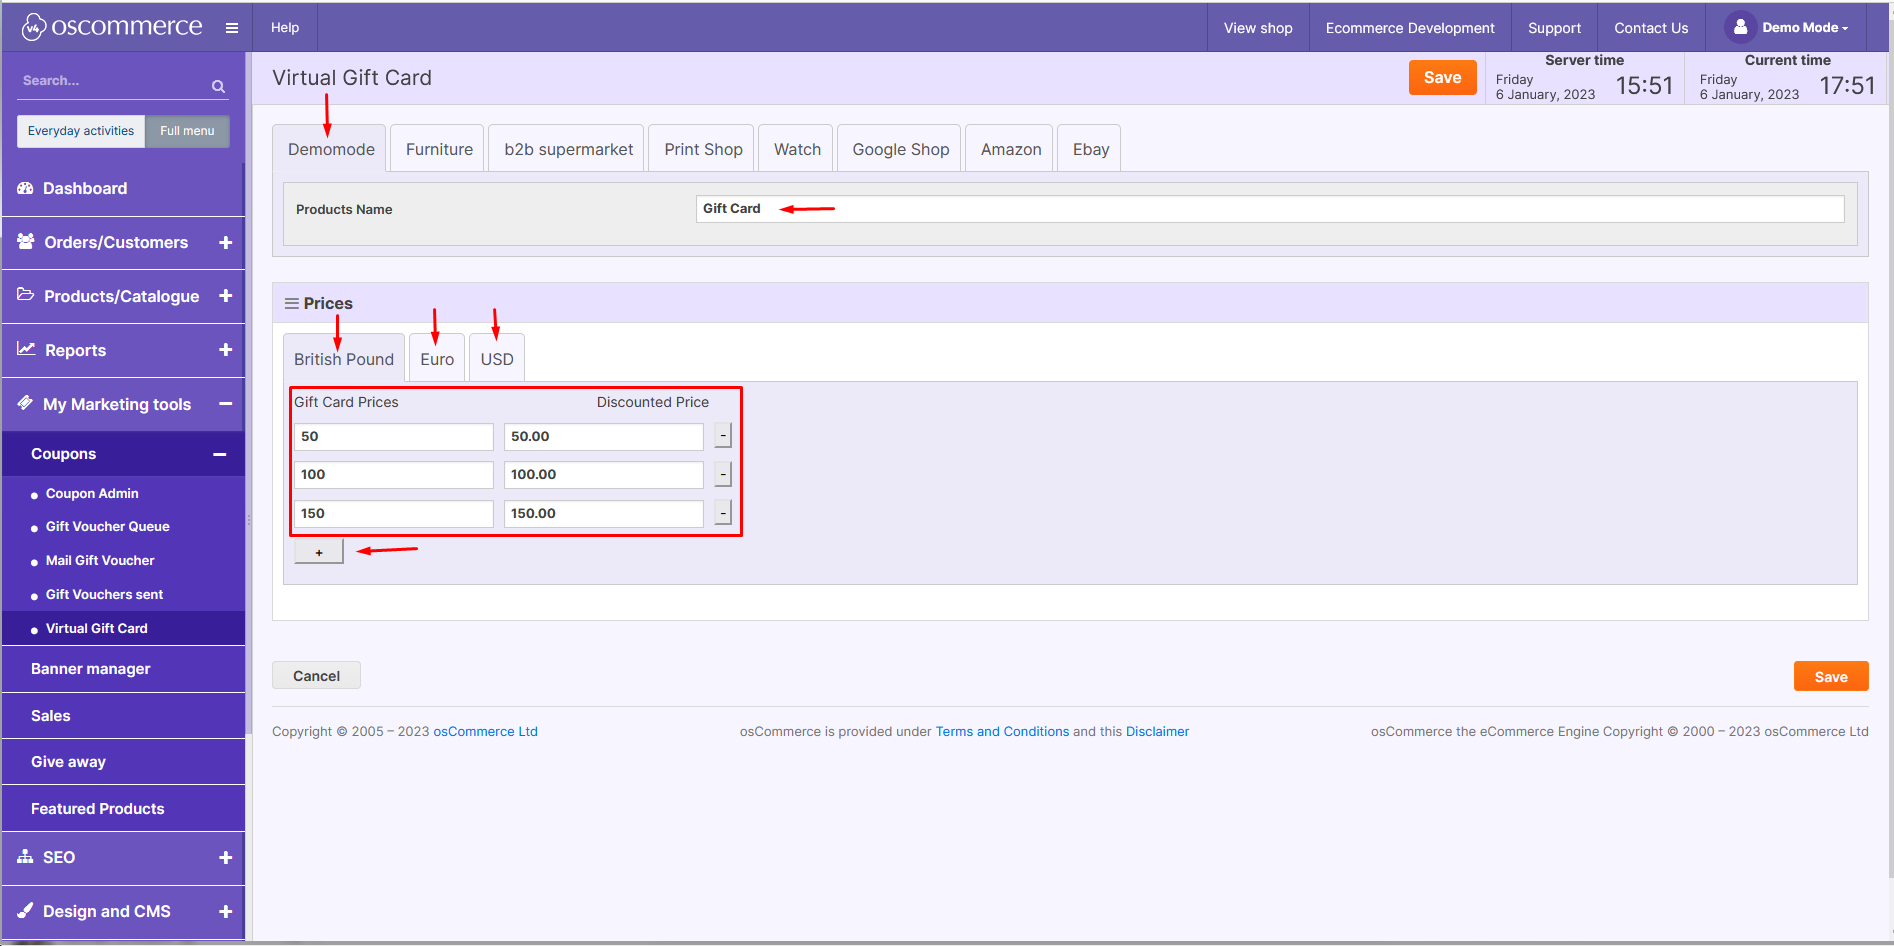The image size is (1894, 946).
Task: Click the Demo Mode user avatar icon
Action: [1741, 27]
